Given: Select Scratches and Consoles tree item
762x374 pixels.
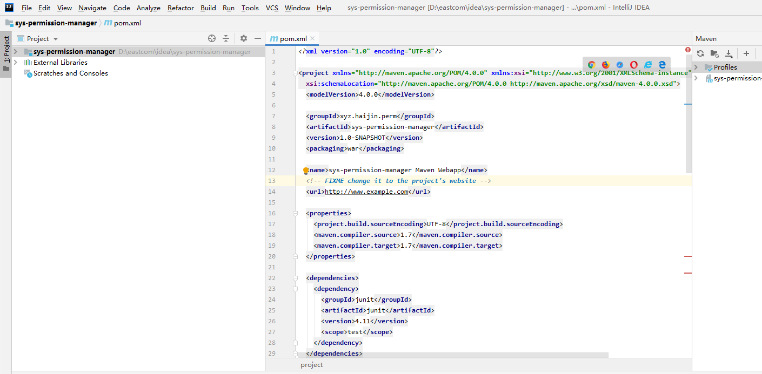Looking at the screenshot, I should 66,73.
